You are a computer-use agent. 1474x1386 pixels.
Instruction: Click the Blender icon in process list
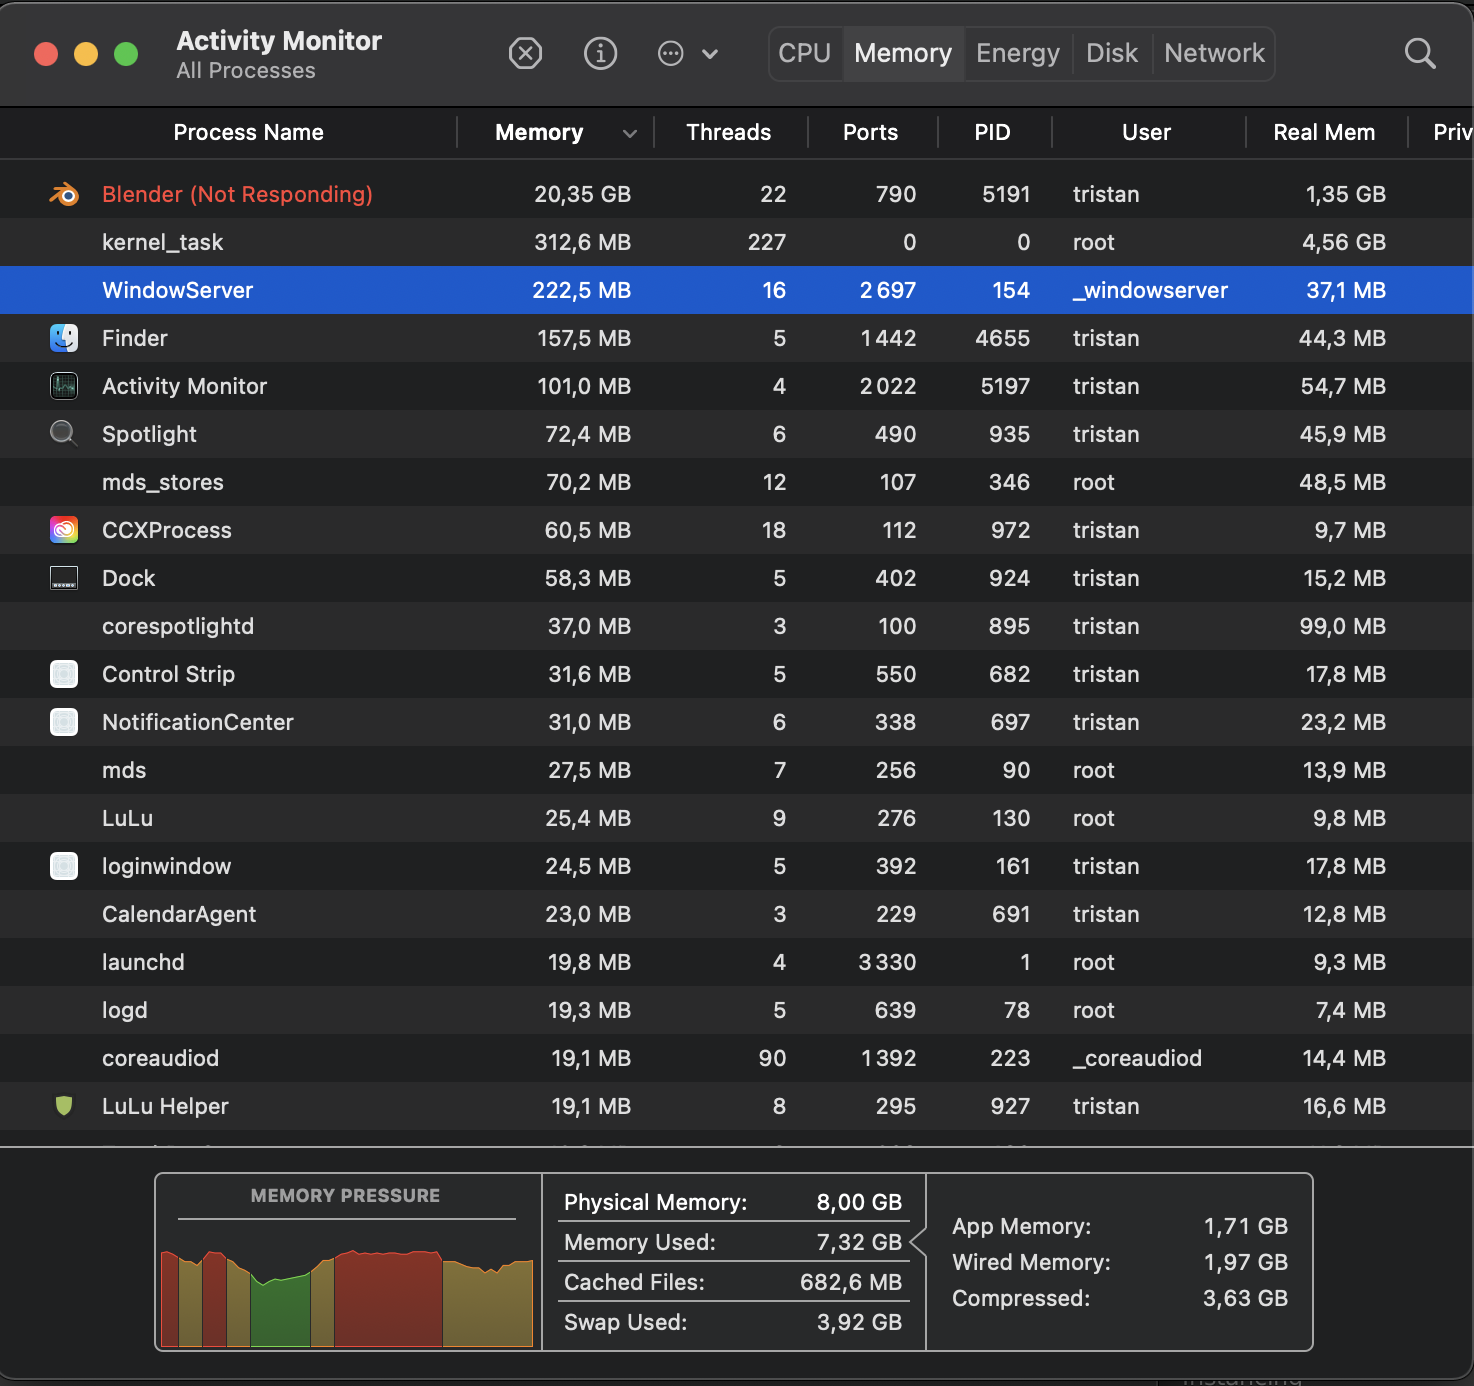[x=64, y=194]
